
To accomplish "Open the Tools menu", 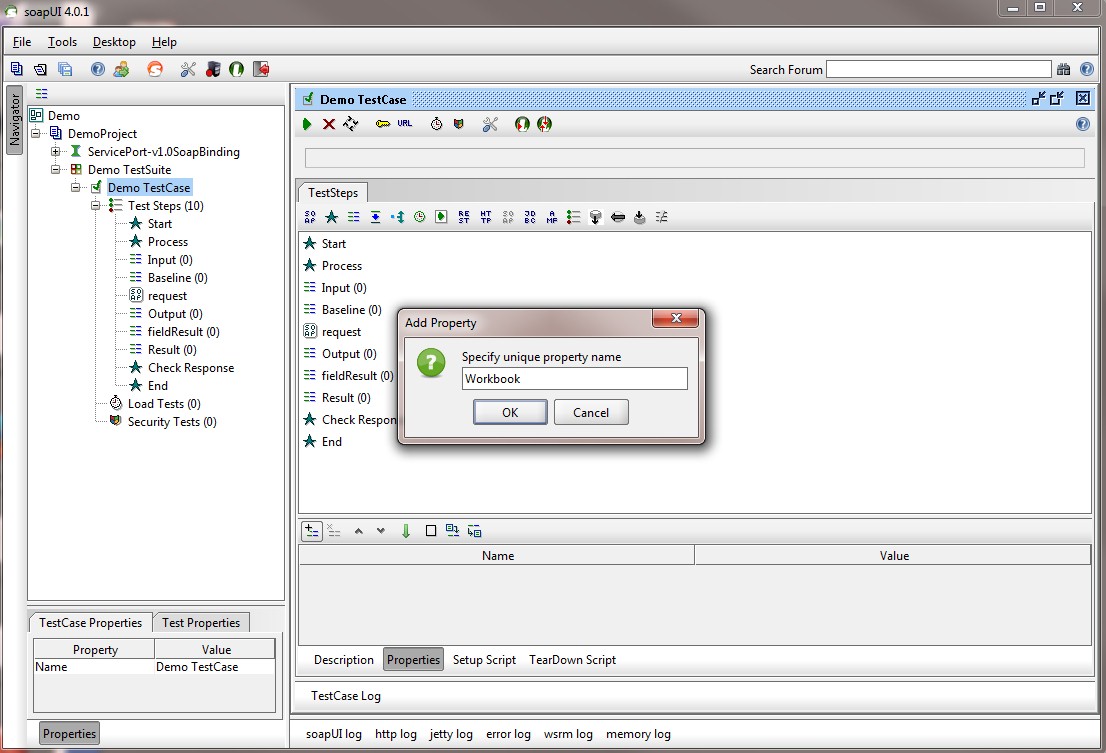I will pos(62,42).
